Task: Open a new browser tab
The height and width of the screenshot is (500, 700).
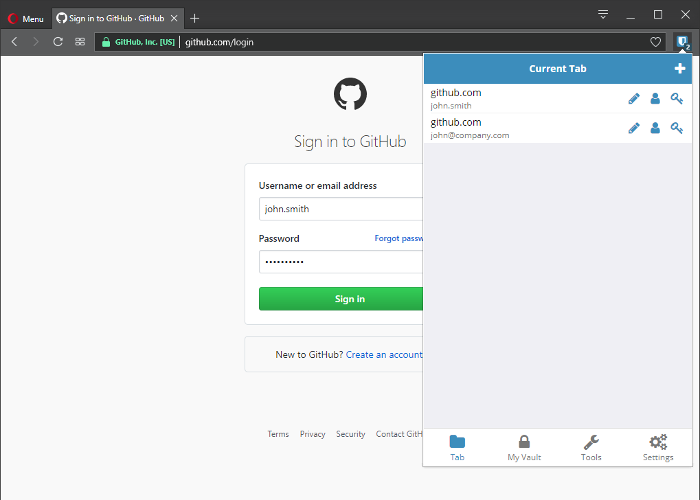Action: coord(195,18)
